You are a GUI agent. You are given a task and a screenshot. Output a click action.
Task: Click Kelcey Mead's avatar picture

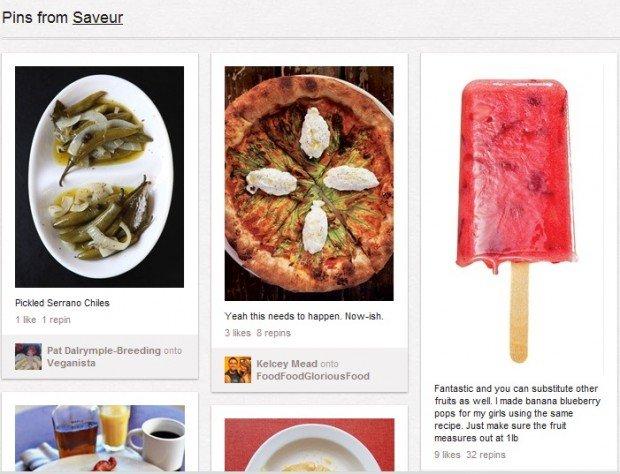tap(238, 370)
